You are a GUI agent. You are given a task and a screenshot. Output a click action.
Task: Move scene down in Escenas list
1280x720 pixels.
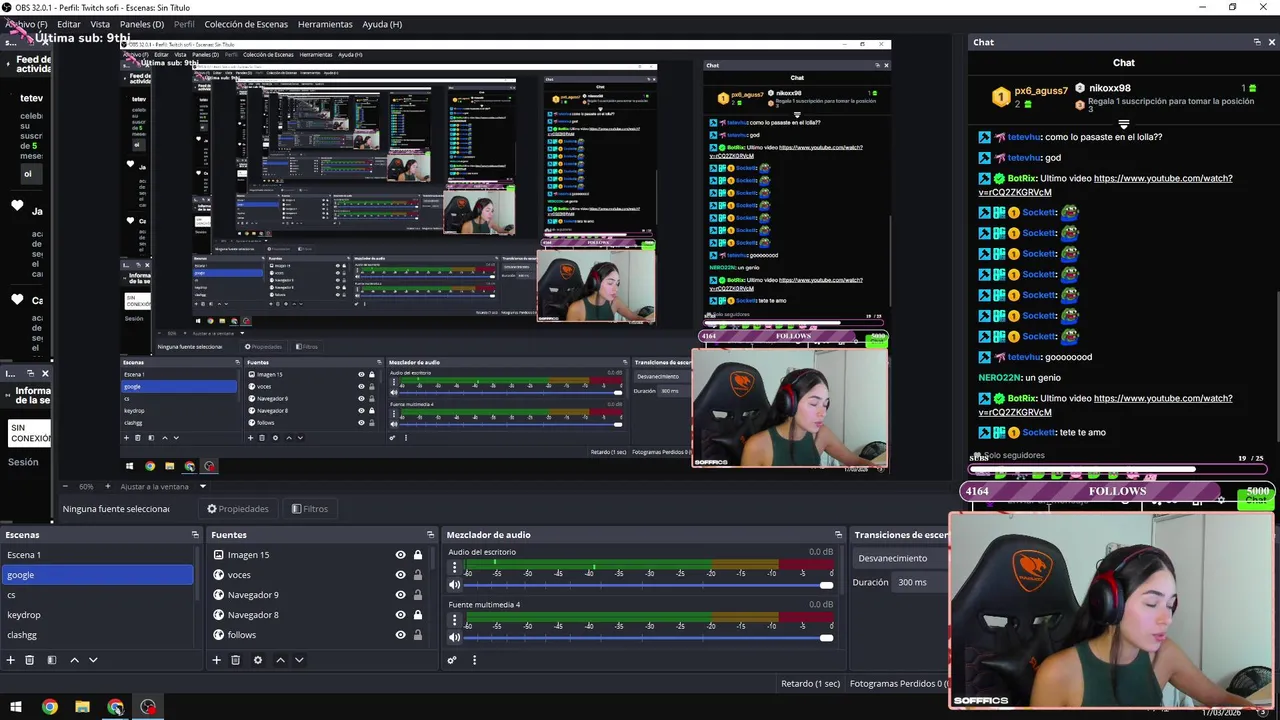pyautogui.click(x=93, y=660)
